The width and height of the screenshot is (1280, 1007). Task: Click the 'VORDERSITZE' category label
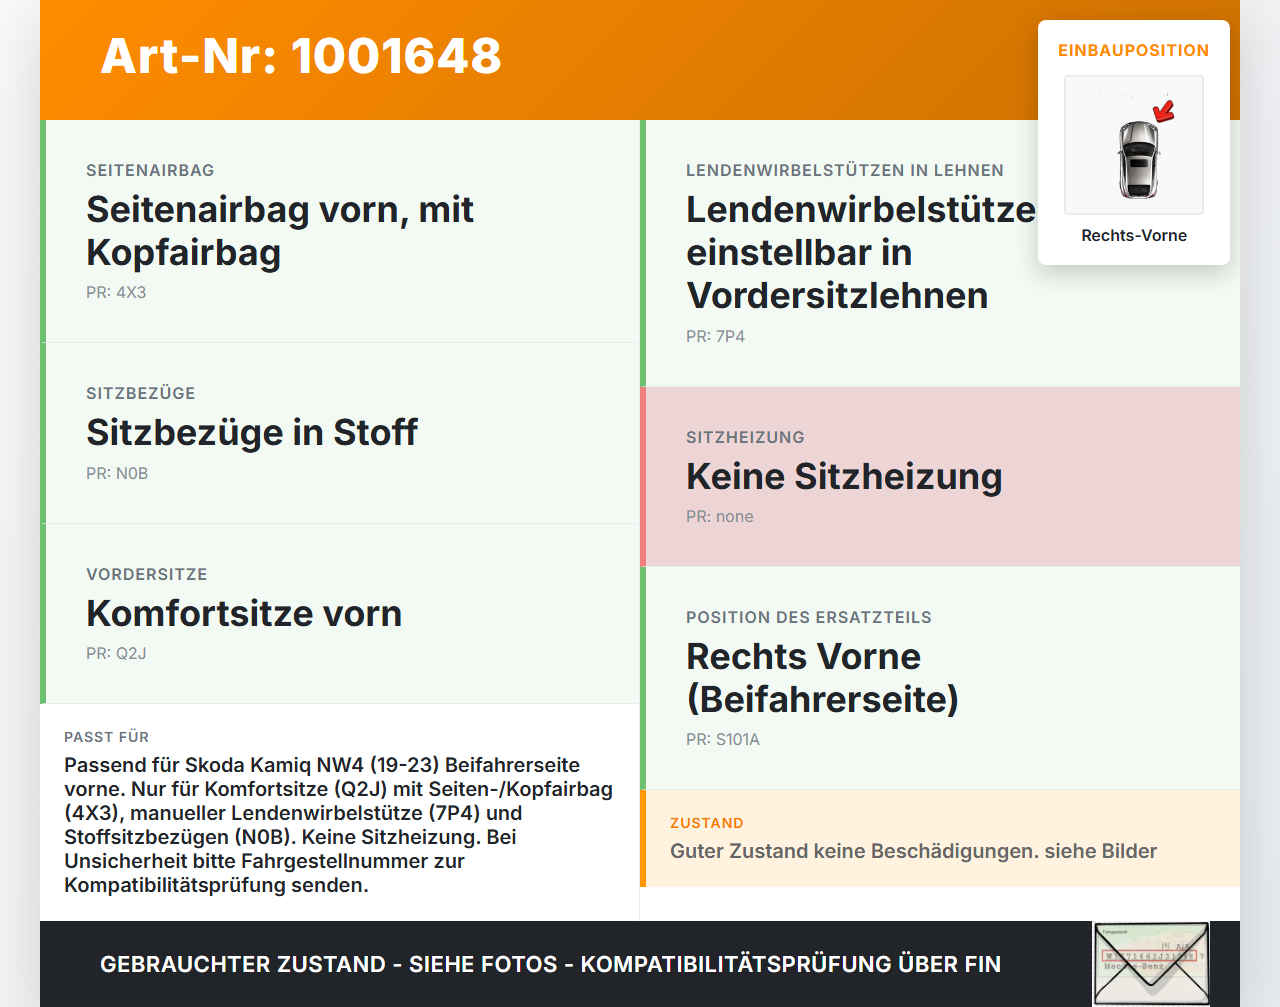click(x=147, y=574)
